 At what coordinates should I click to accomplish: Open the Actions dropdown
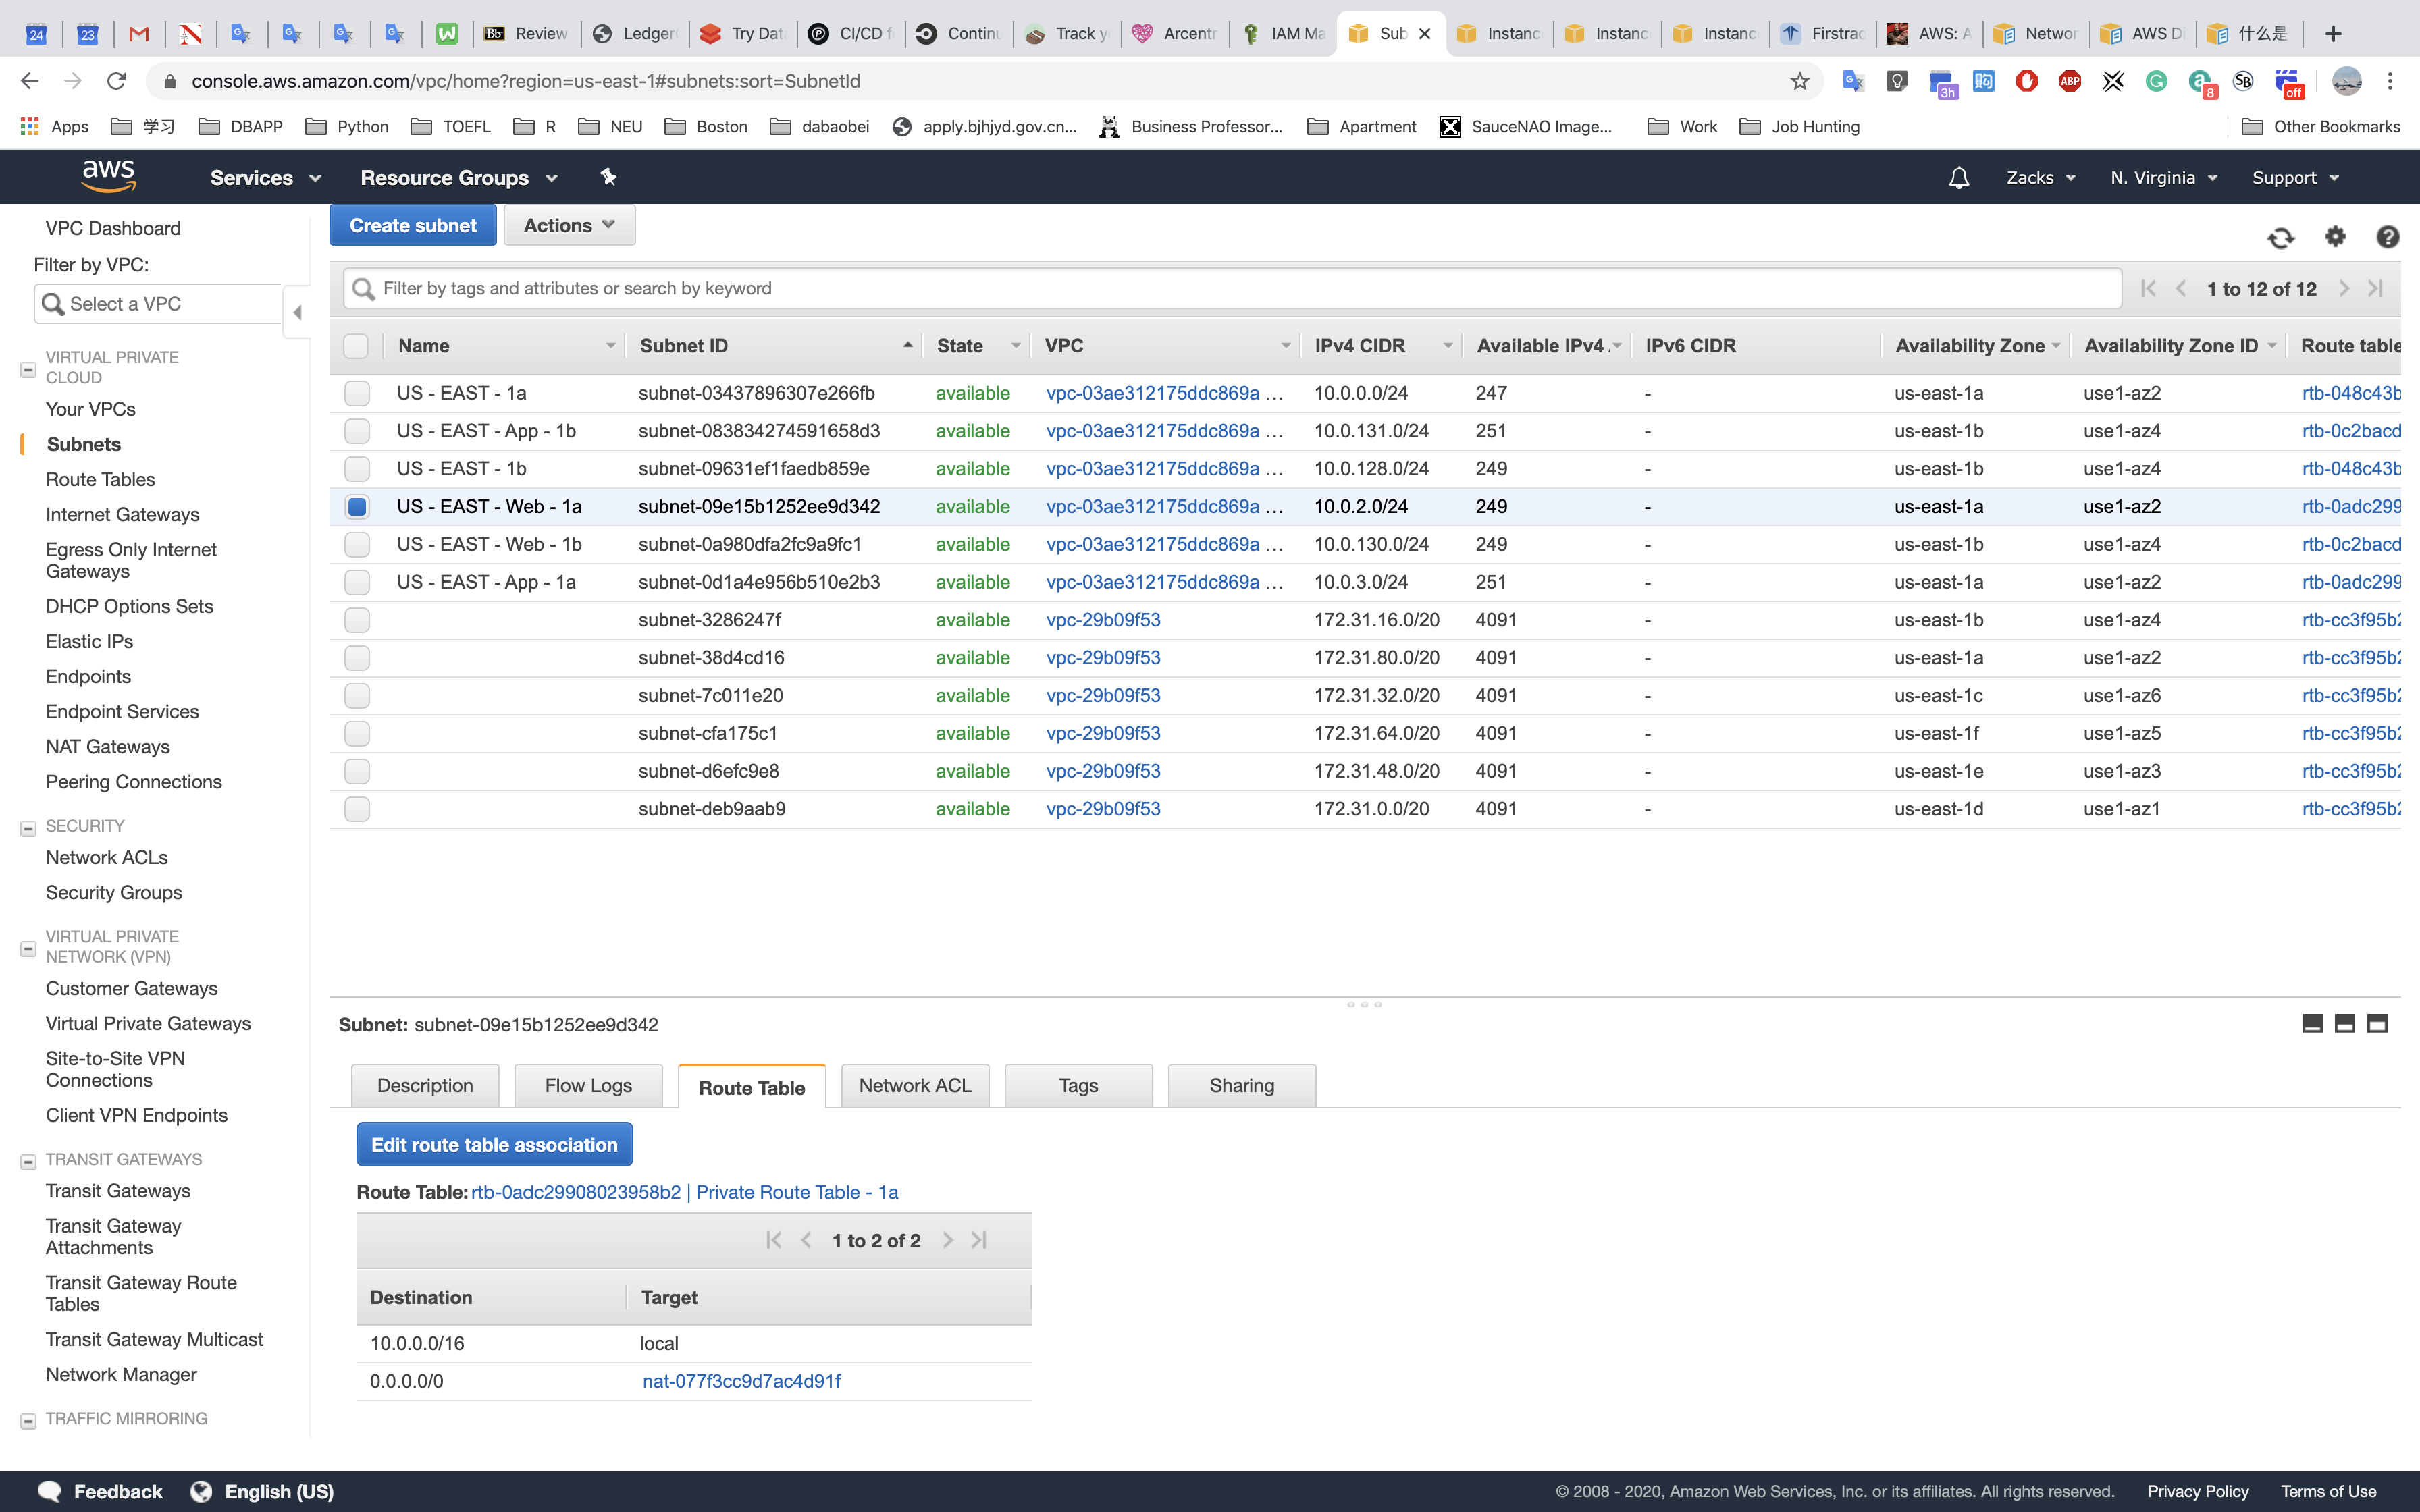(x=568, y=225)
